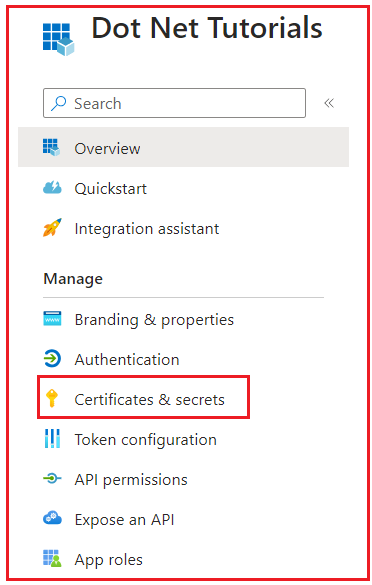The image size is (372, 585).
Task: Open Integration assistant
Action: tap(147, 229)
